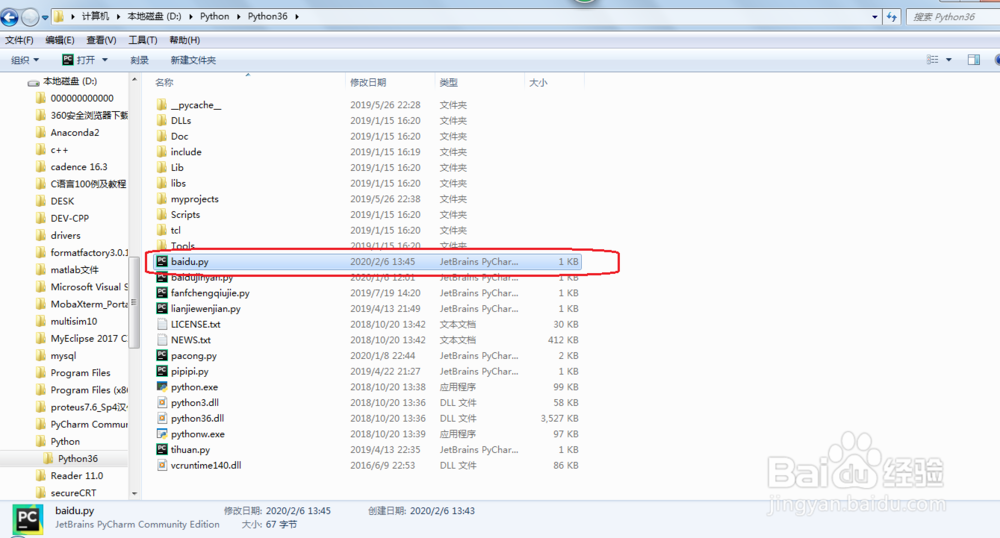1000x538 pixels.
Task: Select the LICENSE.txt document icon
Action: (x=162, y=324)
